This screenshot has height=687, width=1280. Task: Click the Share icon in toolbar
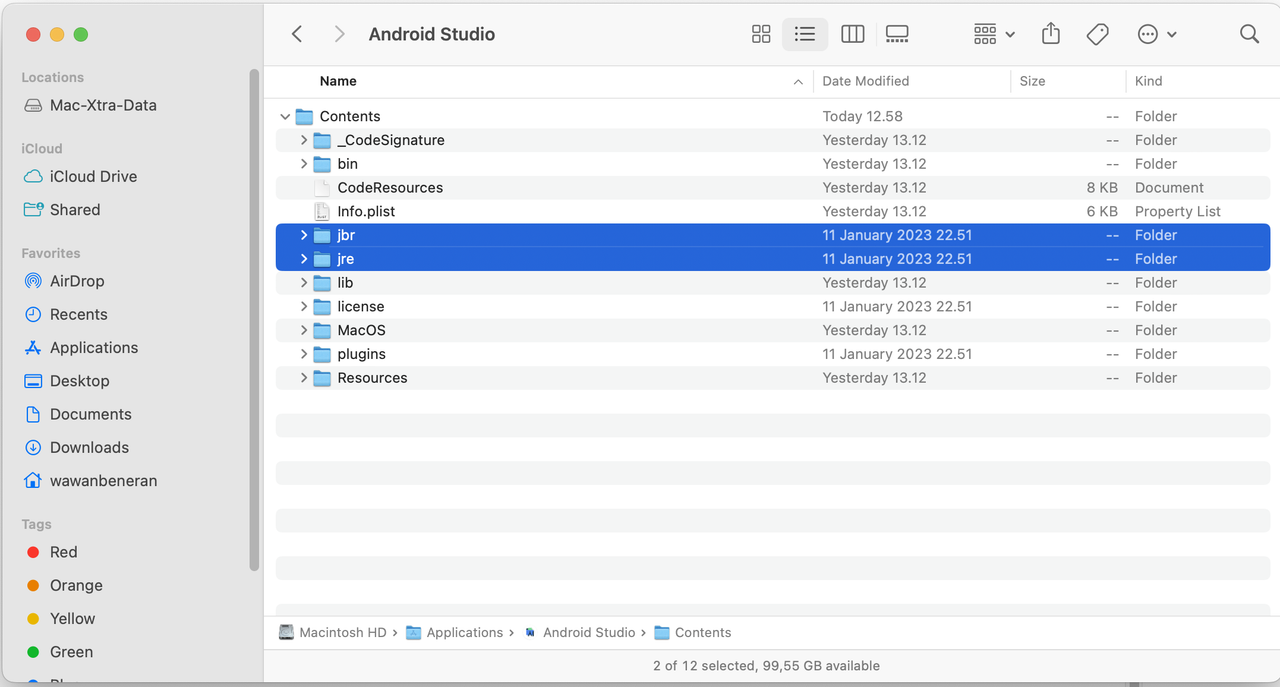[x=1050, y=34]
